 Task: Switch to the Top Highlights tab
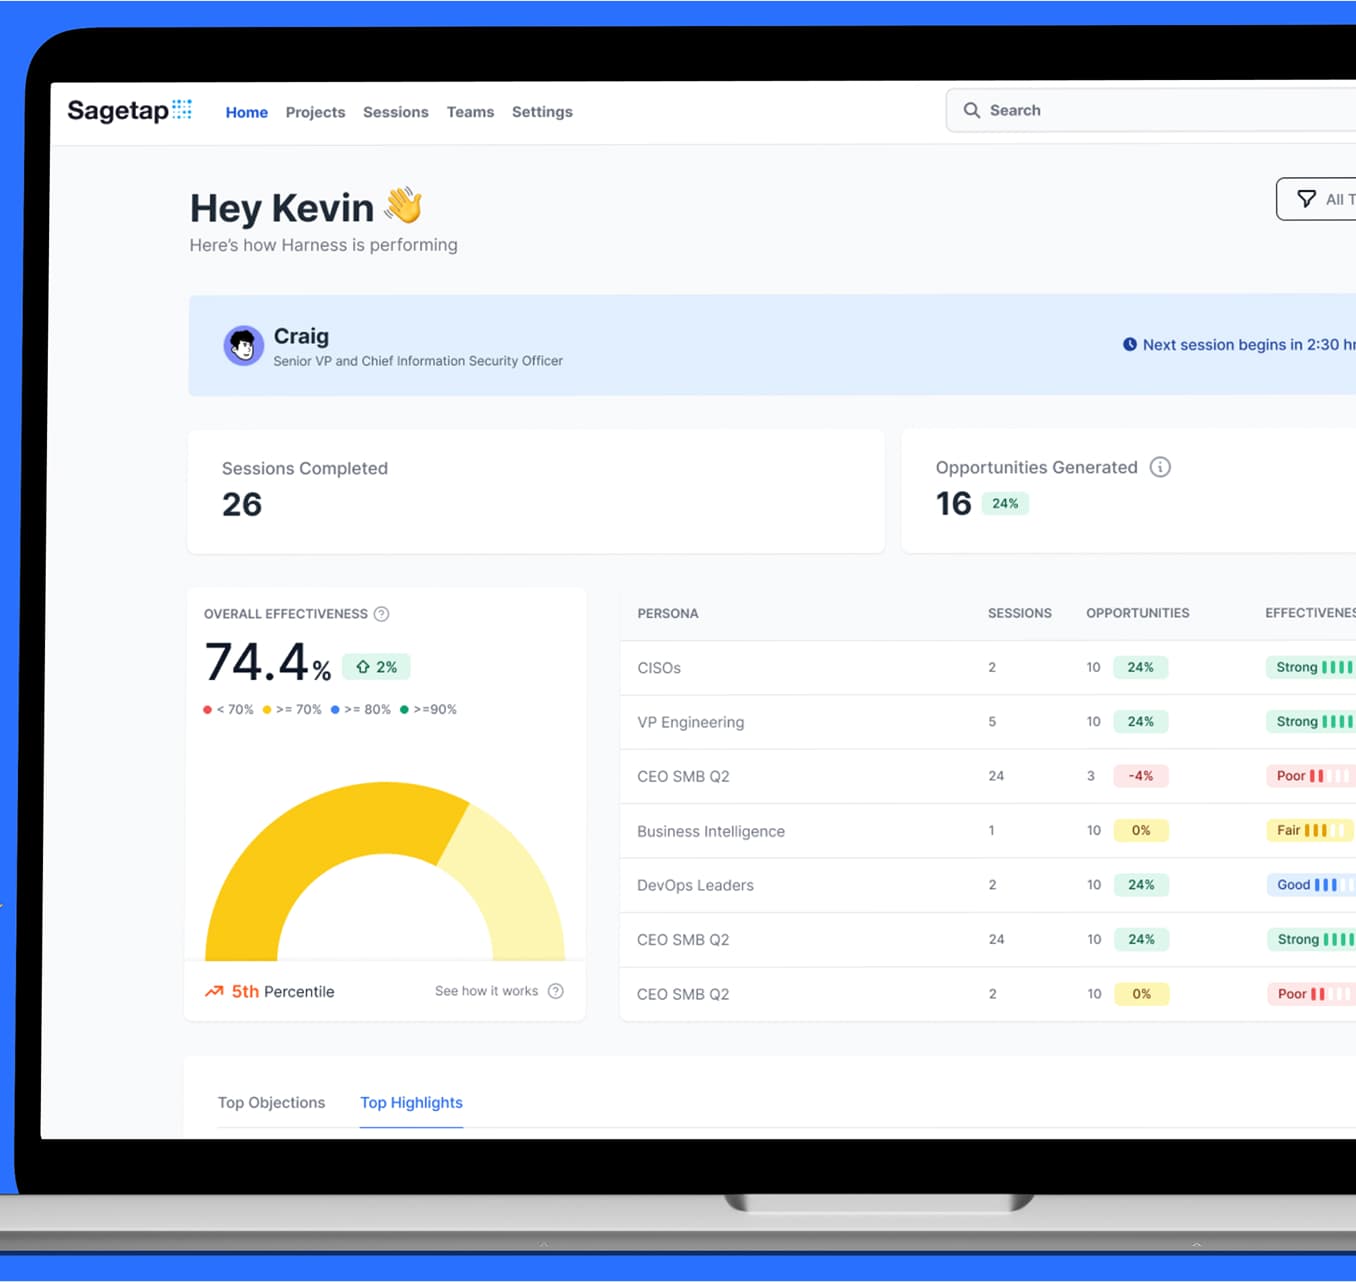click(x=411, y=1102)
